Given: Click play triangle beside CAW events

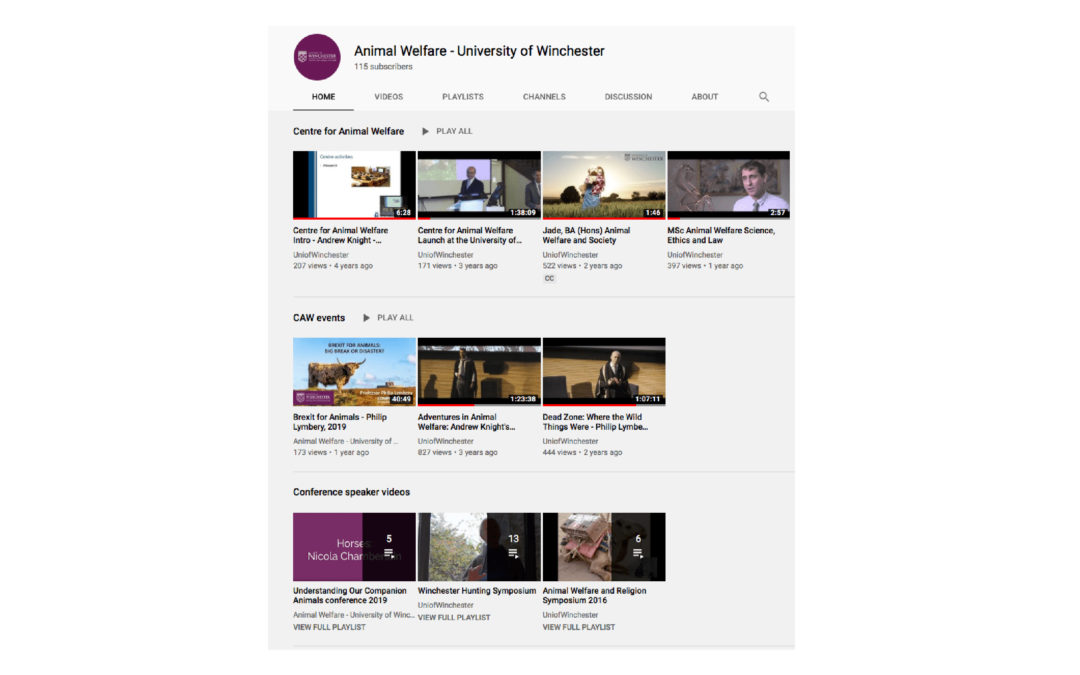Looking at the screenshot, I should tap(366, 318).
